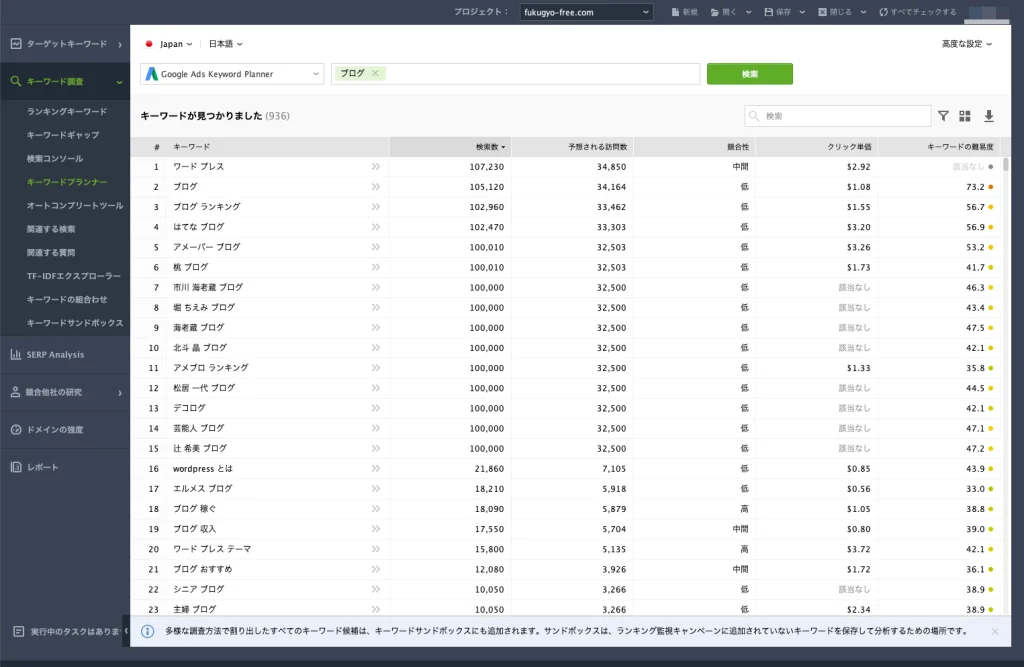Click the 競合他社の研究 person icon
Screen dimensions: 1024x667
[16, 392]
